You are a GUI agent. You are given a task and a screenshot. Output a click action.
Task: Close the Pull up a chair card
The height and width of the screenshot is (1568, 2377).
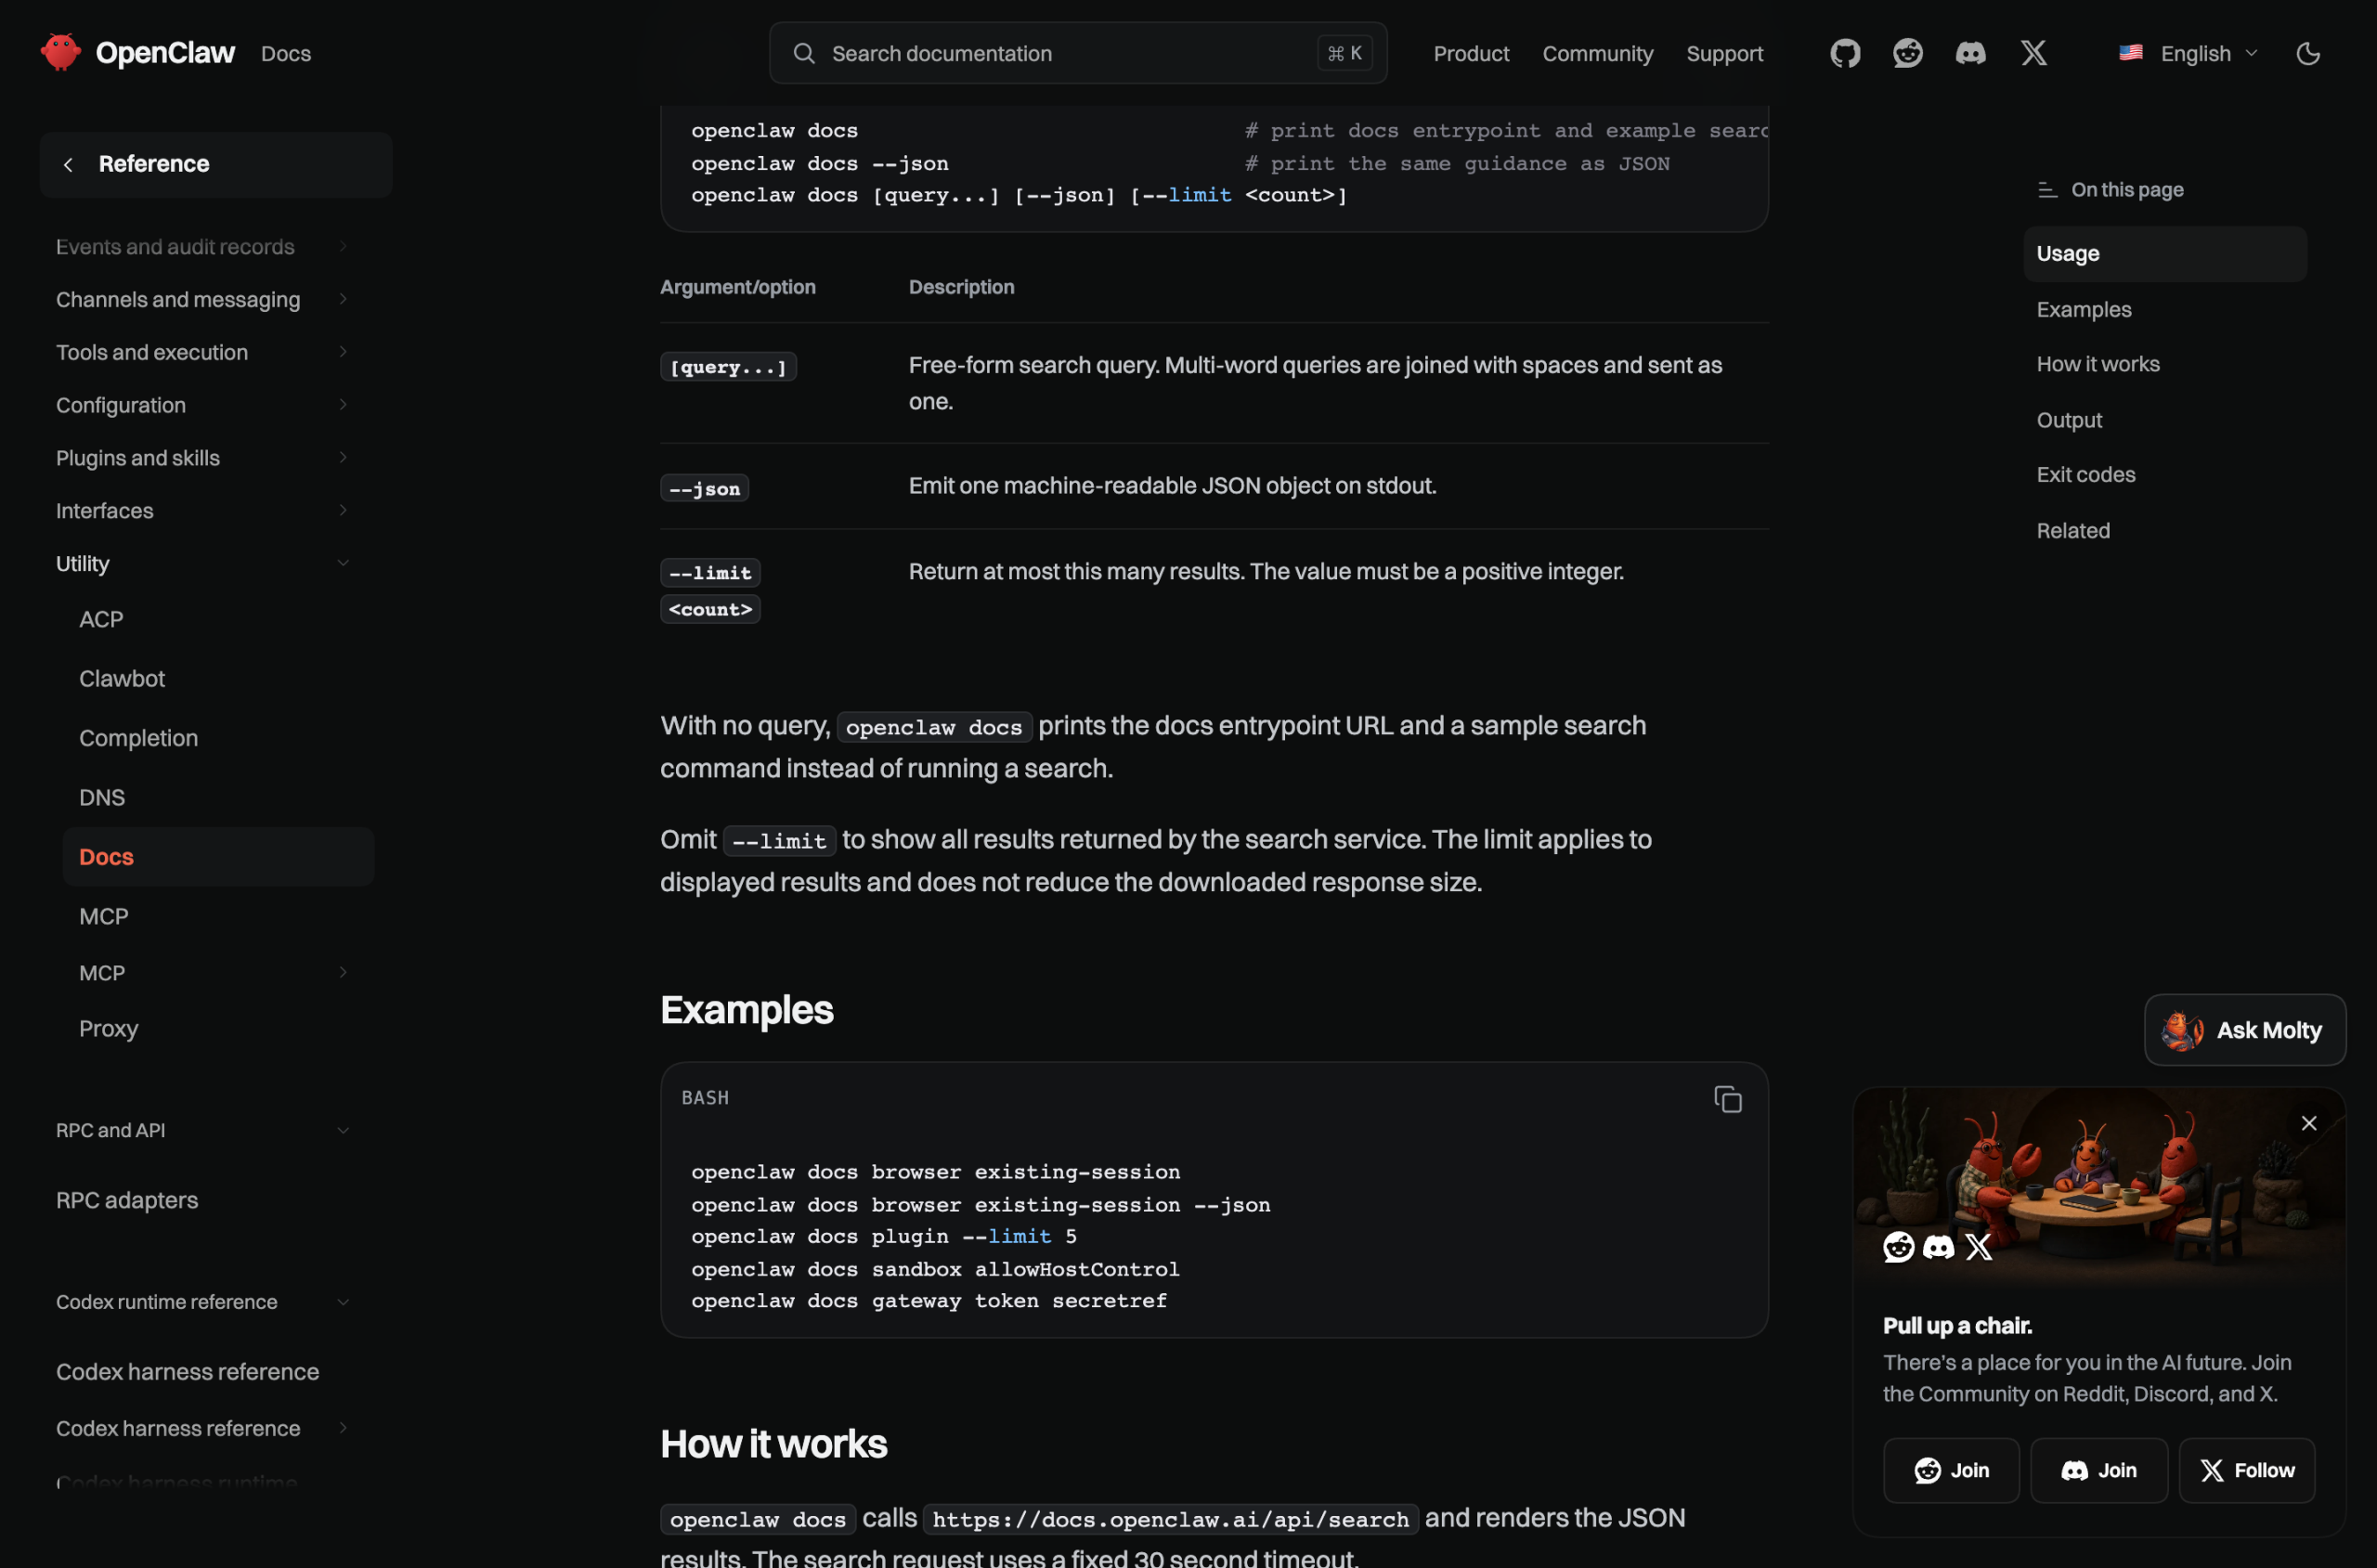point(2309,1123)
